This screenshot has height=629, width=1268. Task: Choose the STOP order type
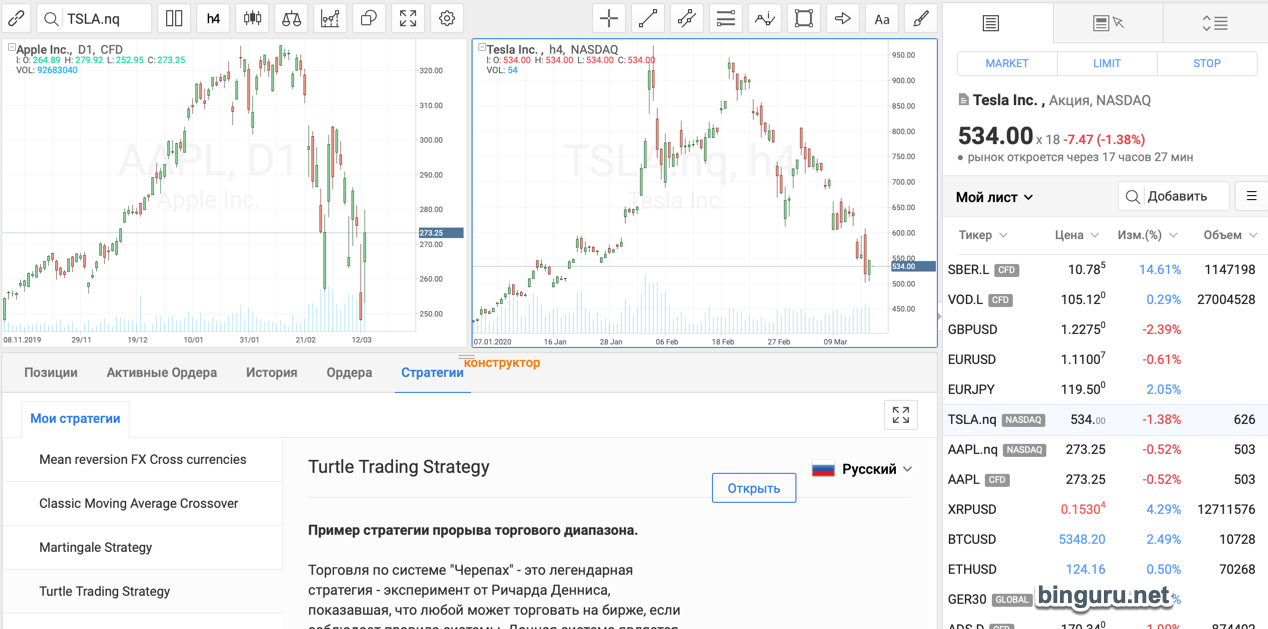(x=1207, y=63)
